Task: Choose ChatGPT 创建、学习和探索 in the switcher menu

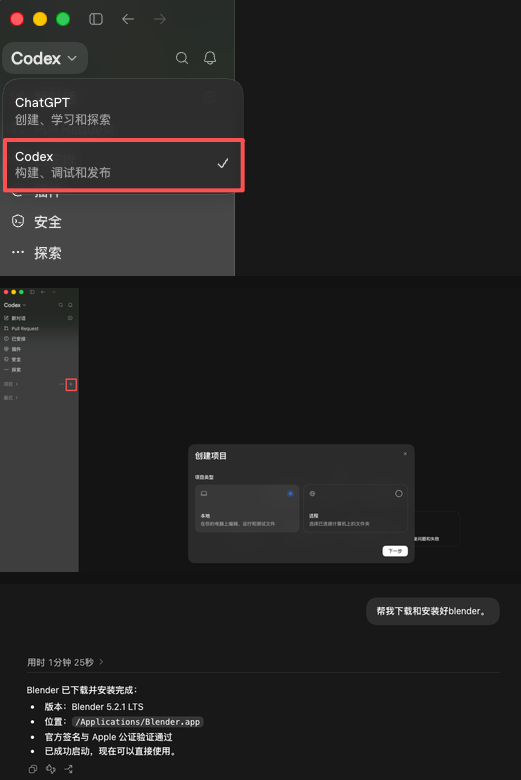Action: point(123,111)
